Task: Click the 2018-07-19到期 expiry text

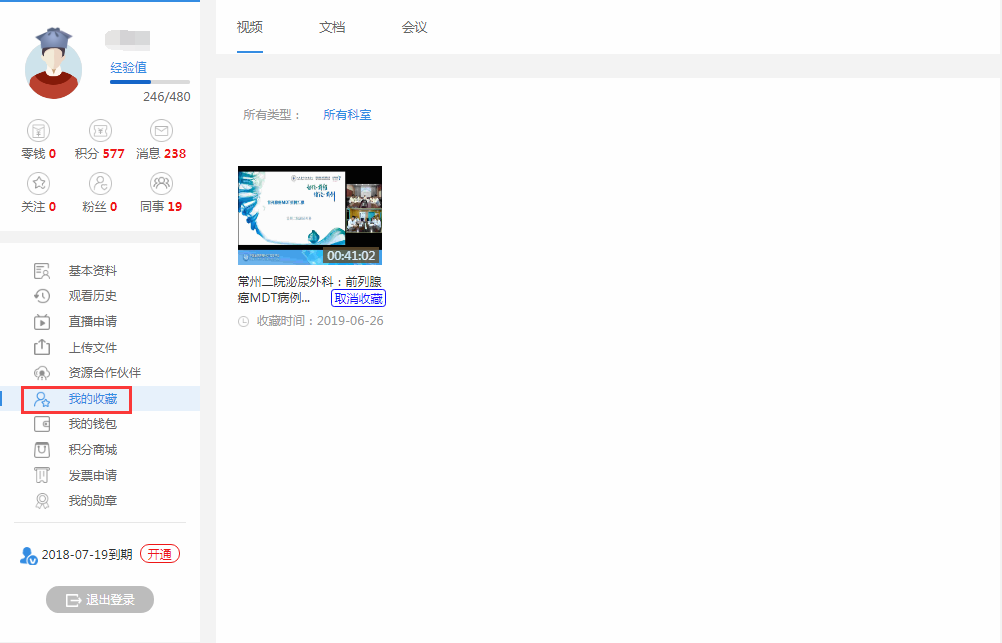Action: pos(87,555)
